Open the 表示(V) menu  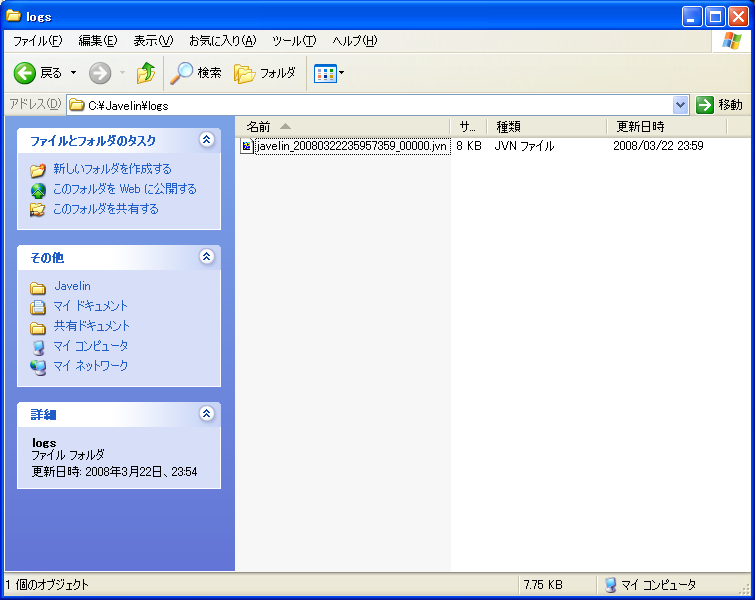click(x=153, y=41)
